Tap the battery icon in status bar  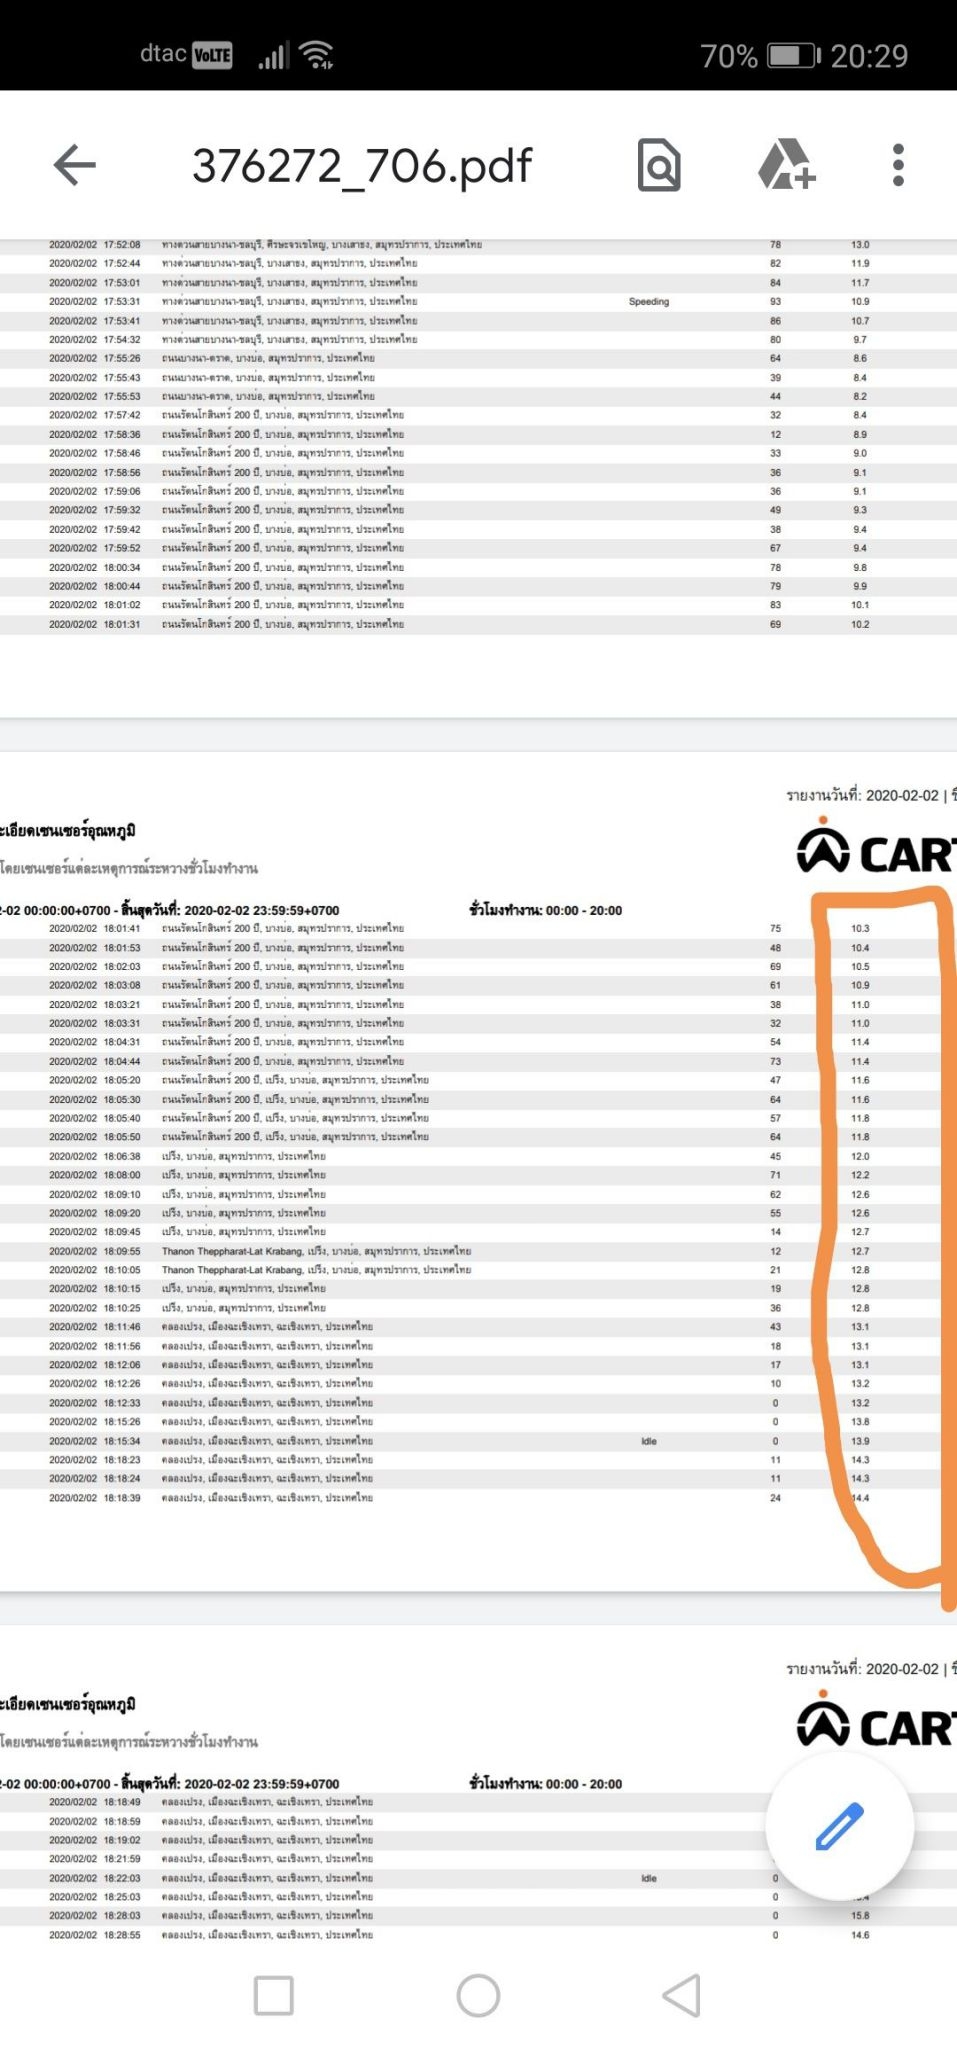794,56
